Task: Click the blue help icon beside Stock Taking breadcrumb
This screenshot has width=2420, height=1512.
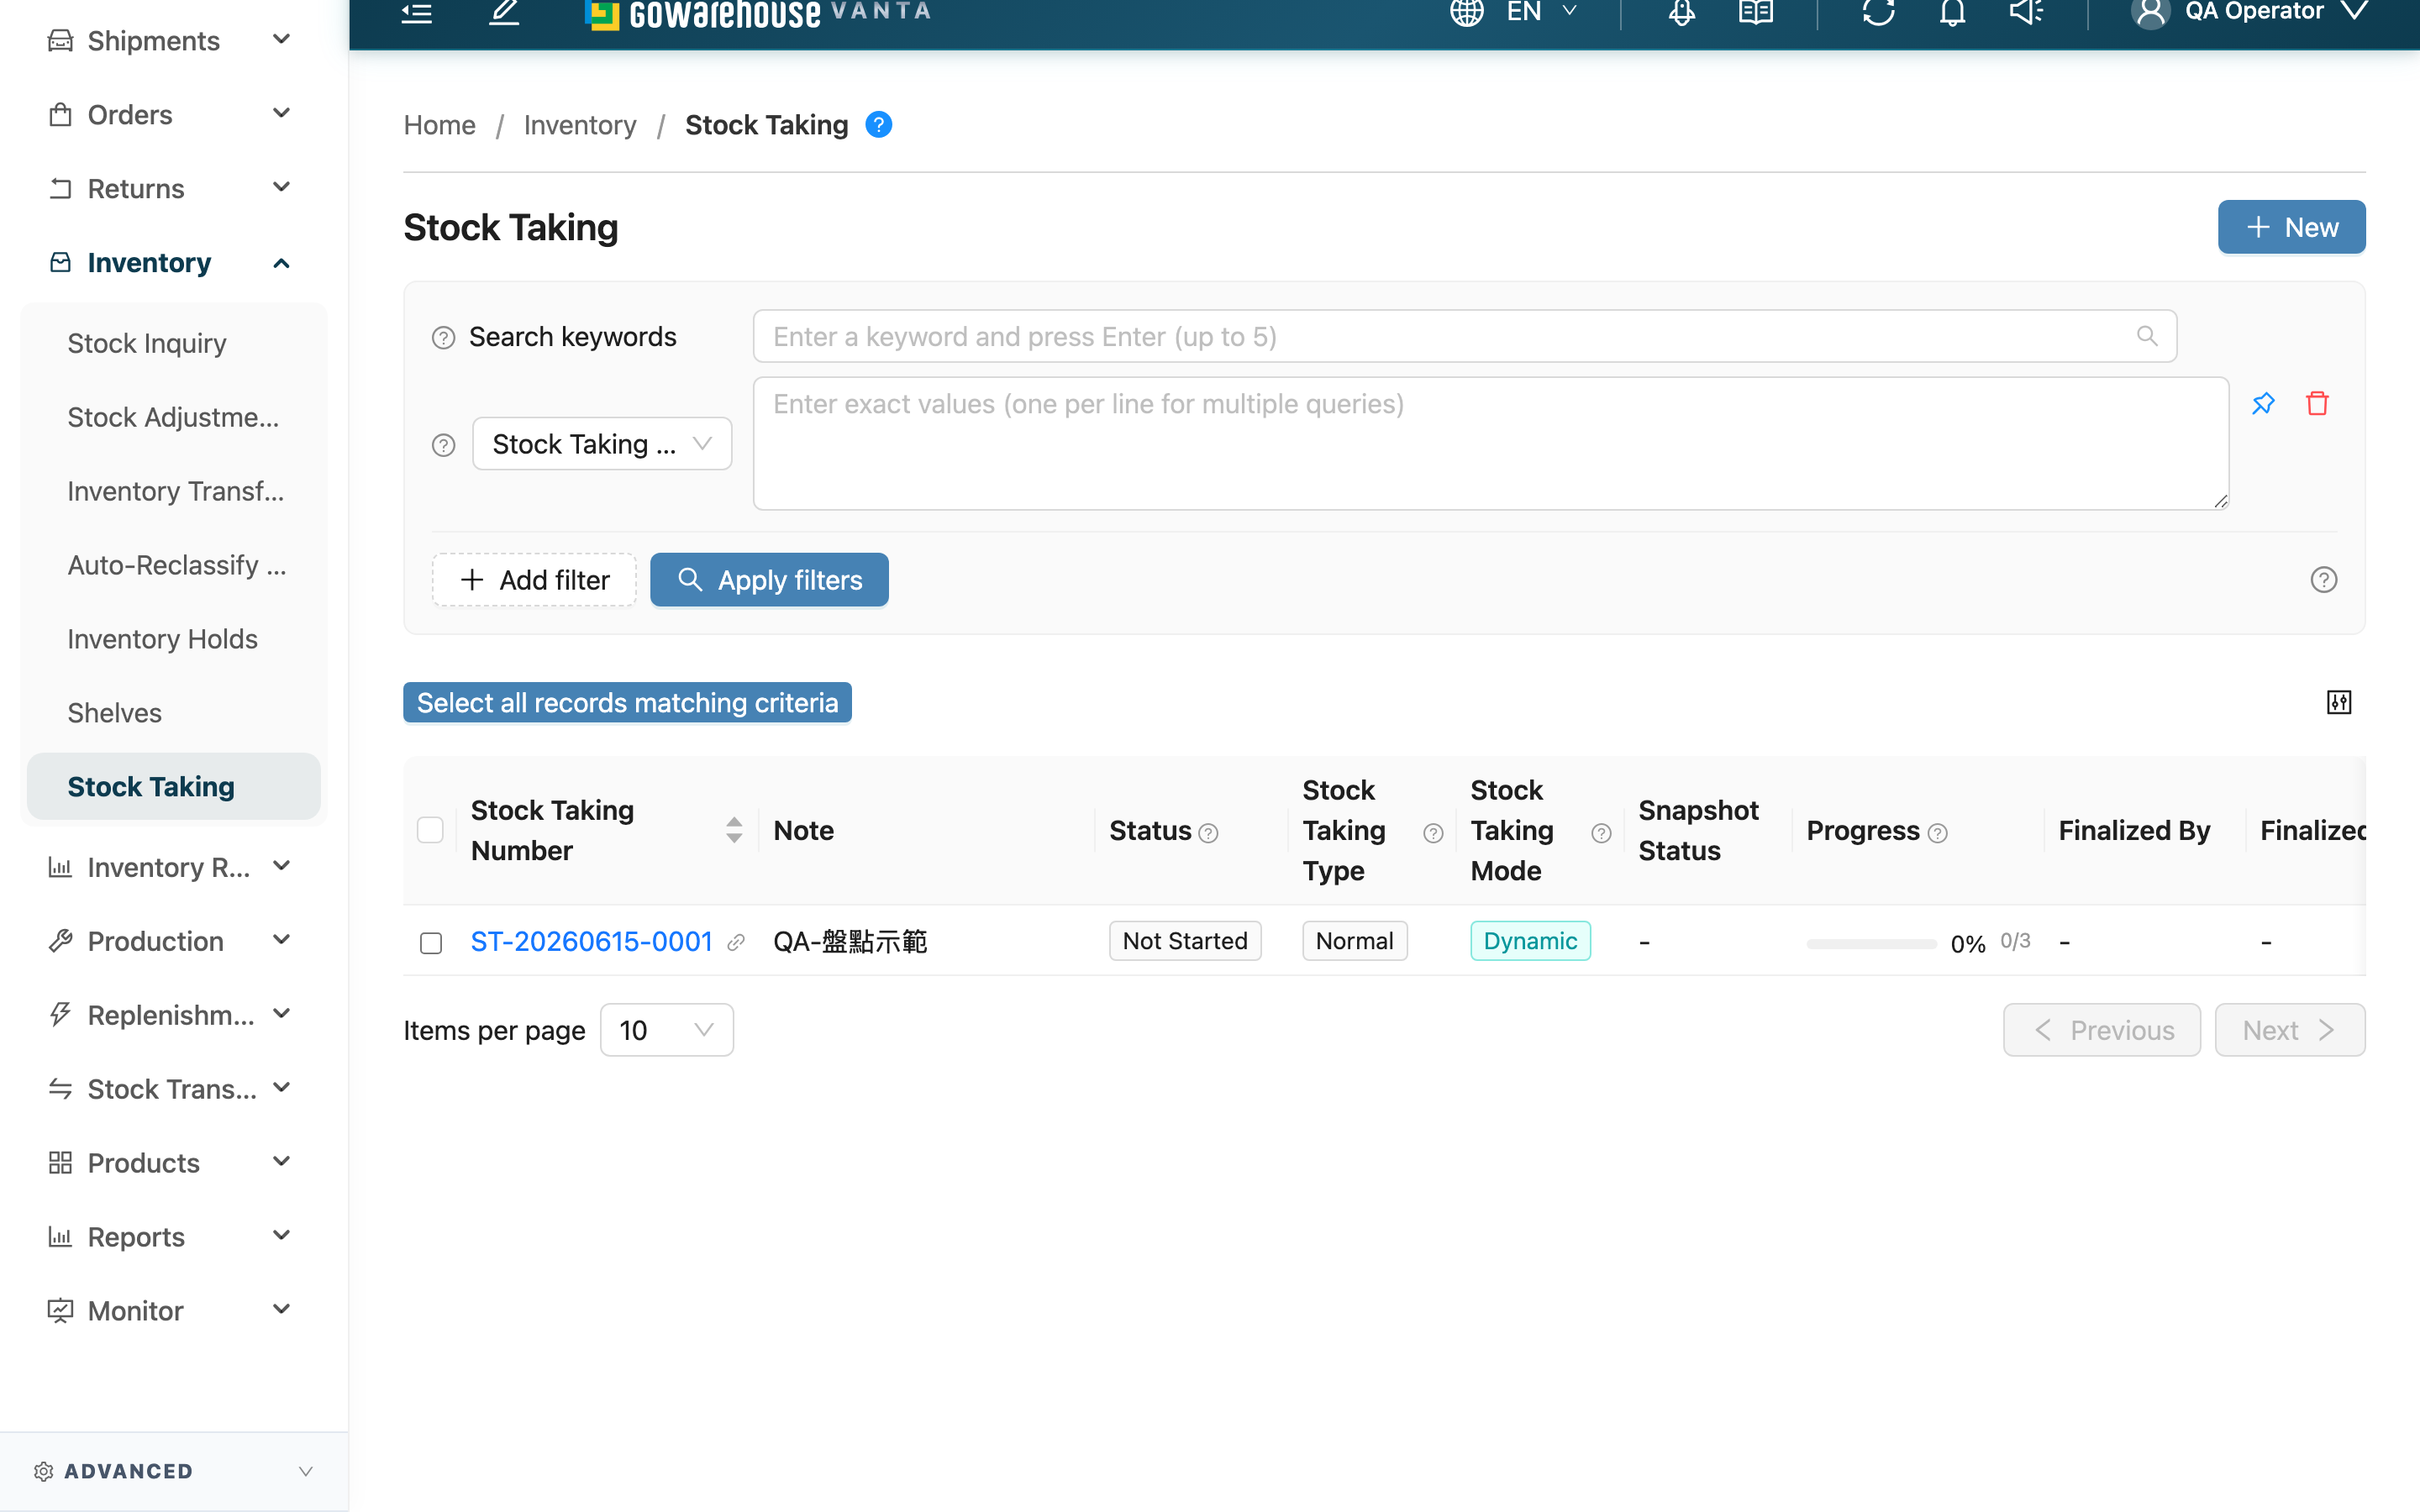Action: [878, 125]
